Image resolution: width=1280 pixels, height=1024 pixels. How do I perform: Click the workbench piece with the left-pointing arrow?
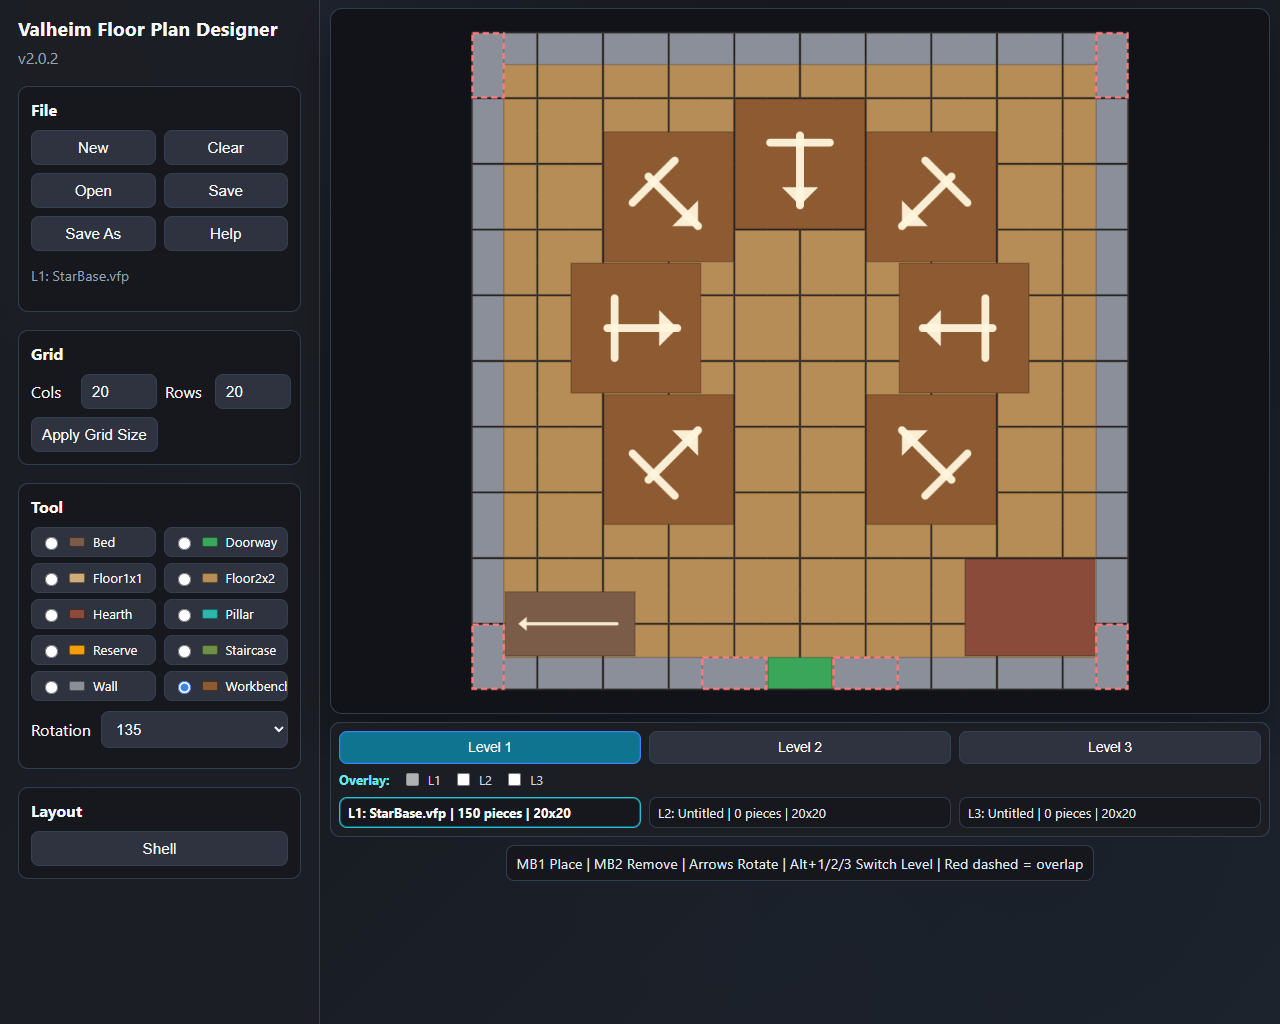964,328
